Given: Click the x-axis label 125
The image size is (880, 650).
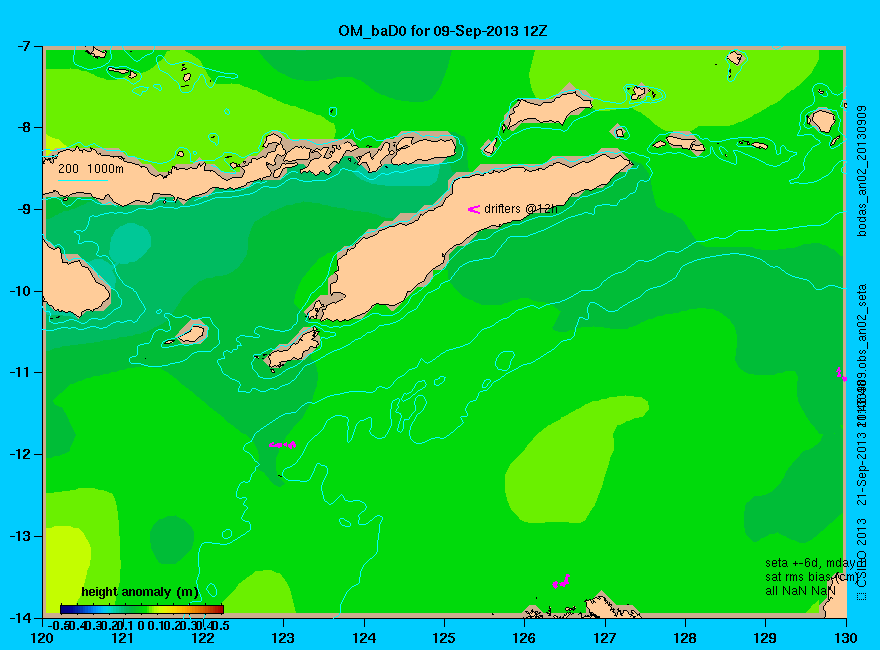Looking at the screenshot, I should 444,638.
